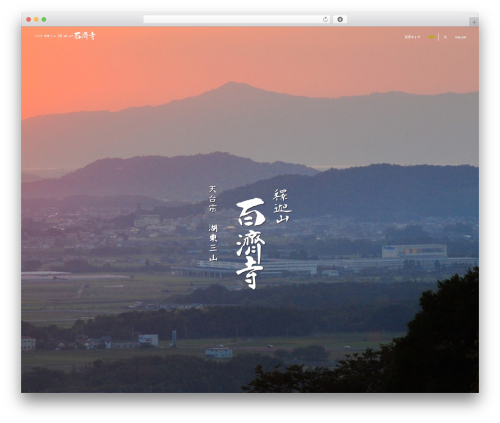Click the large 百濟寺 calligraphy title
Image resolution: width=500 pixels, height=423 pixels.
point(251,244)
